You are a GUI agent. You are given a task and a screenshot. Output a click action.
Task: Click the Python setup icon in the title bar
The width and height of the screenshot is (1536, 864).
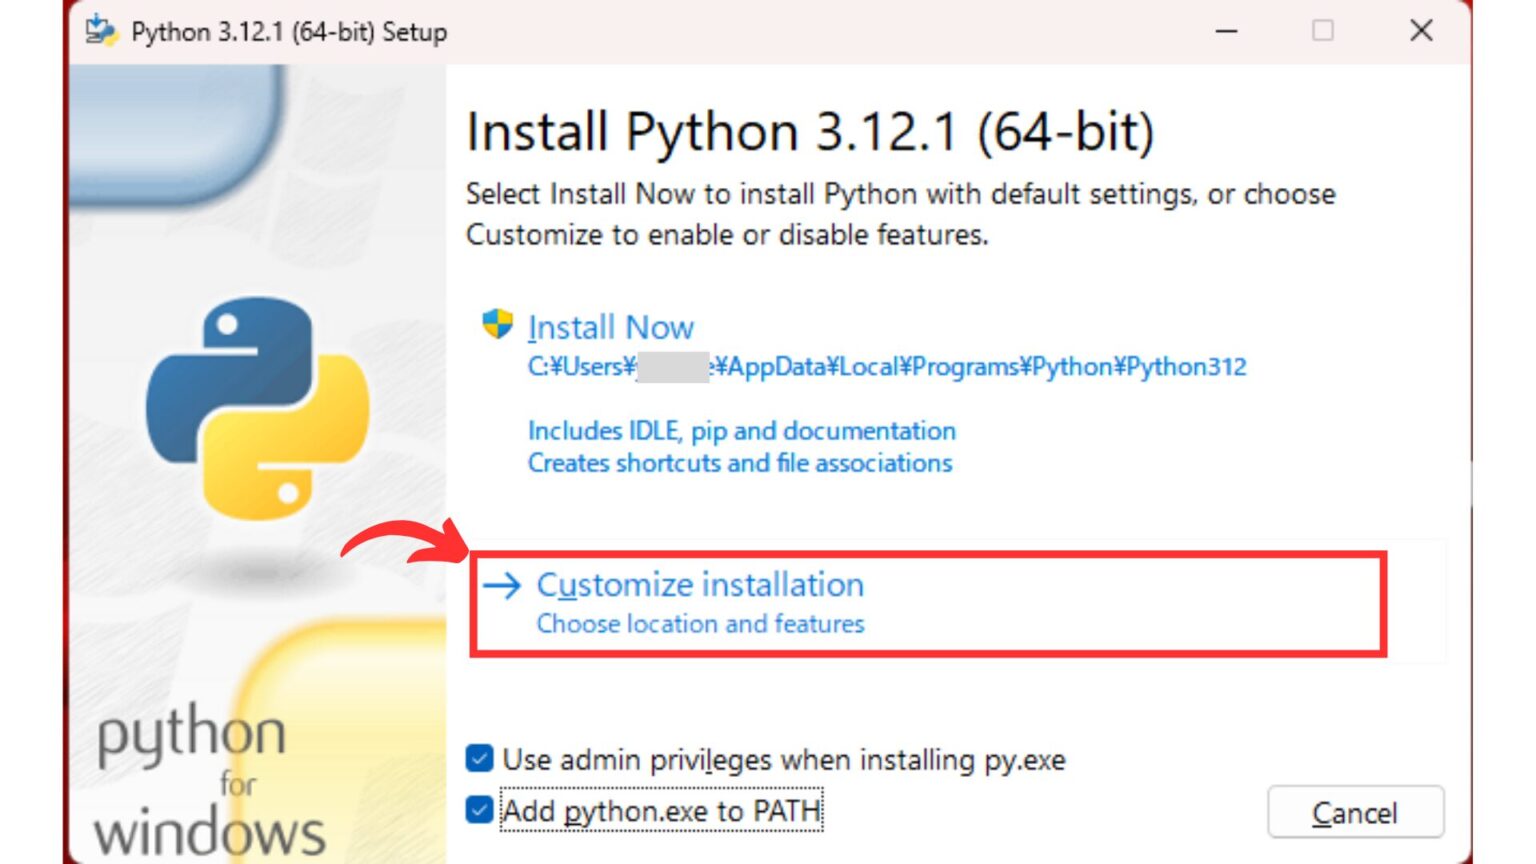click(100, 30)
